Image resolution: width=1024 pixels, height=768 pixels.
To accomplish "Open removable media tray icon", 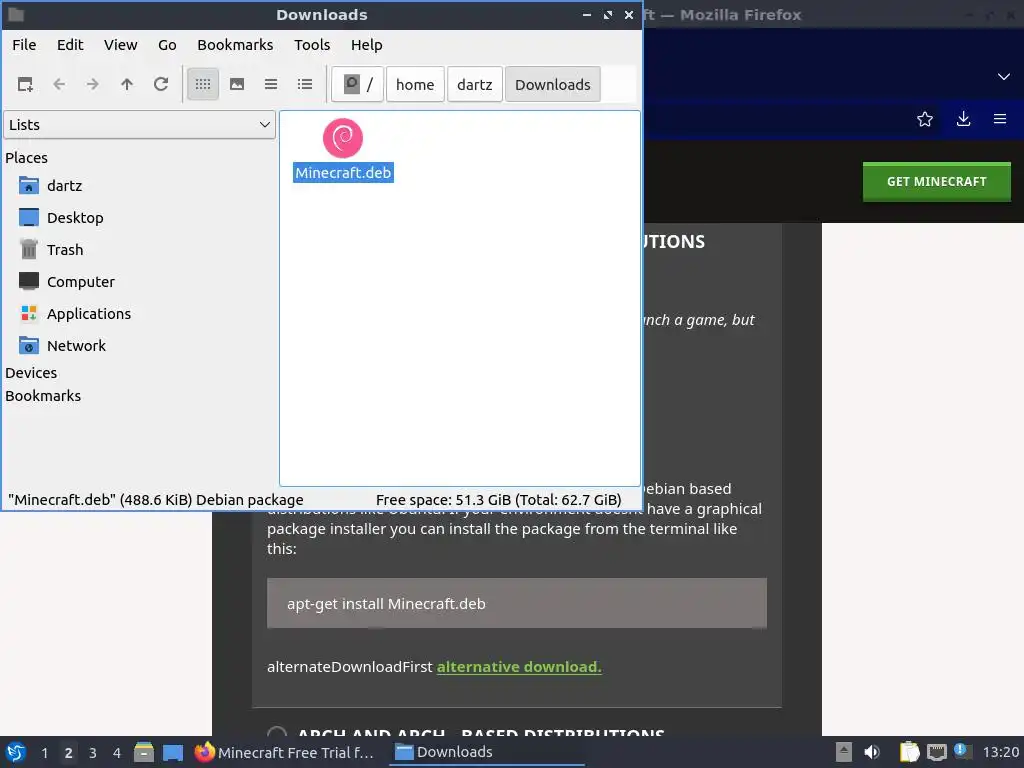I will (844, 752).
